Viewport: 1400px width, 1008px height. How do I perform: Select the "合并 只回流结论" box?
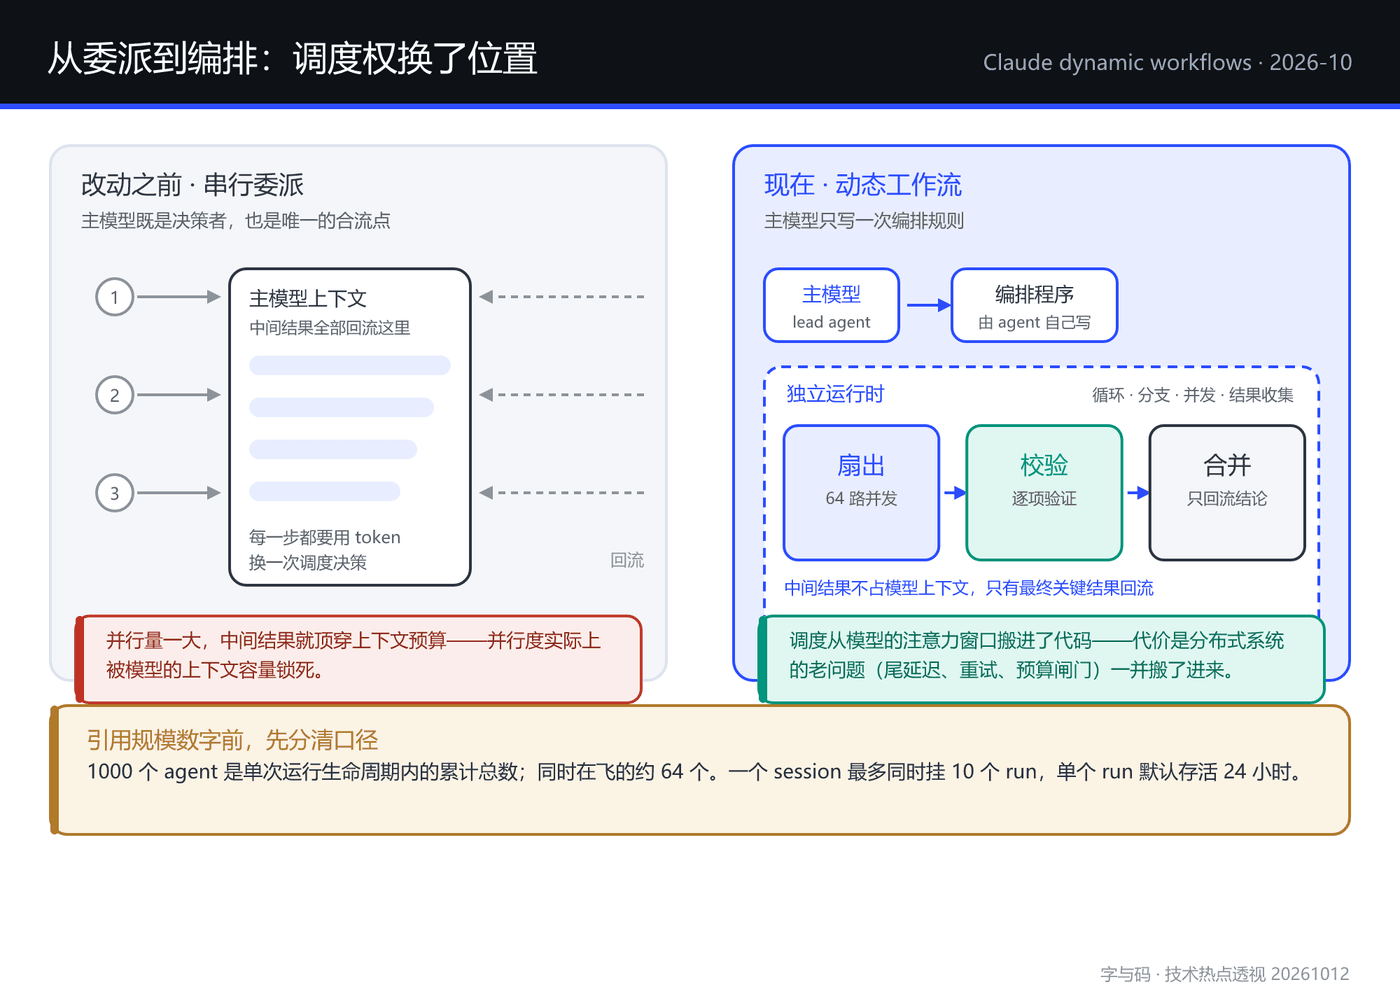pyautogui.click(x=1227, y=493)
